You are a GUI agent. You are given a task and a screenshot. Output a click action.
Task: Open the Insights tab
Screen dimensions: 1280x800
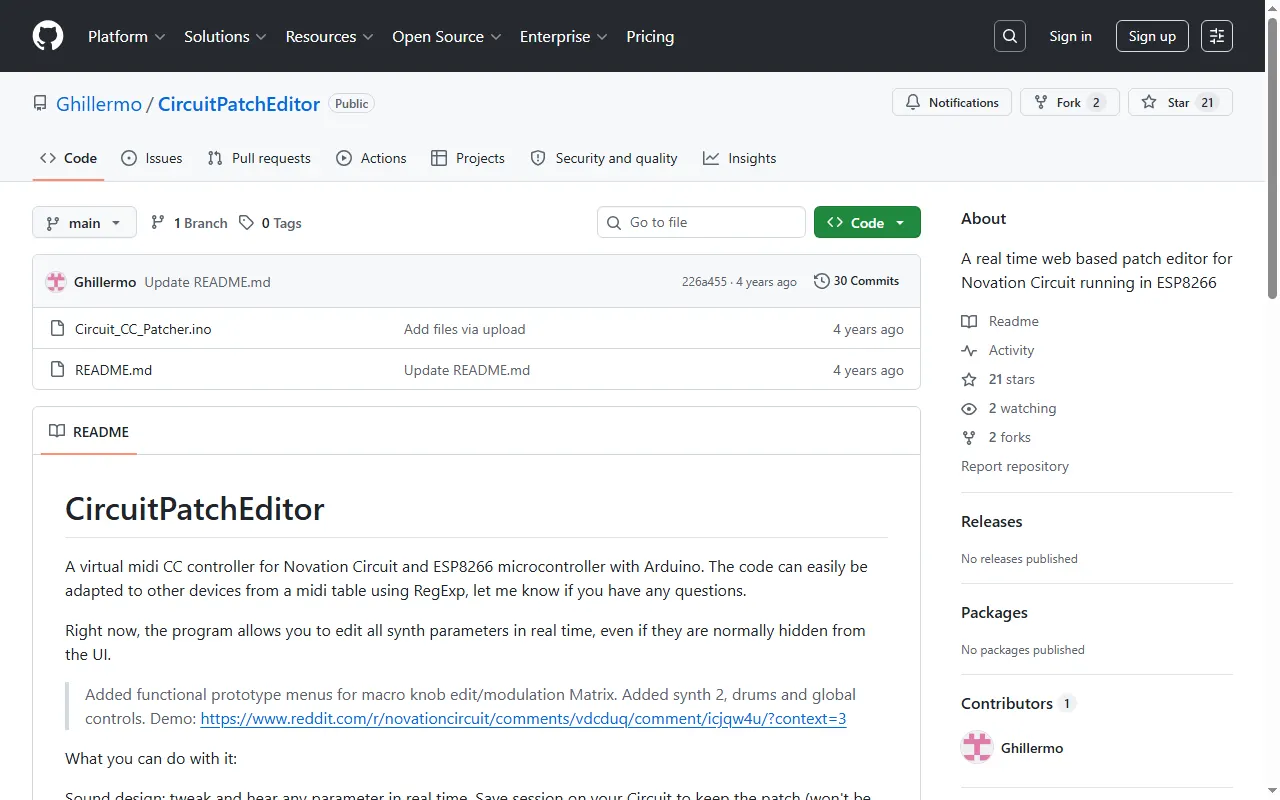point(739,158)
